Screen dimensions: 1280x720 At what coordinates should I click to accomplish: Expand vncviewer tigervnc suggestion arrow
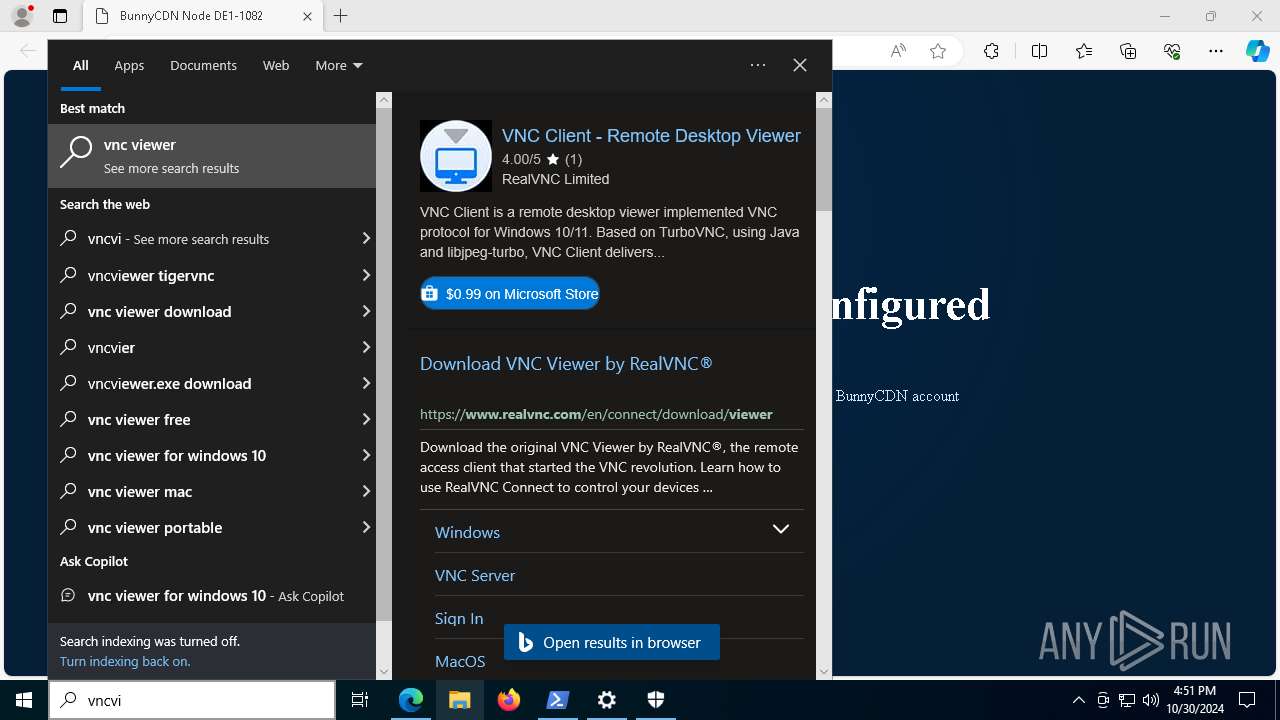pos(366,275)
